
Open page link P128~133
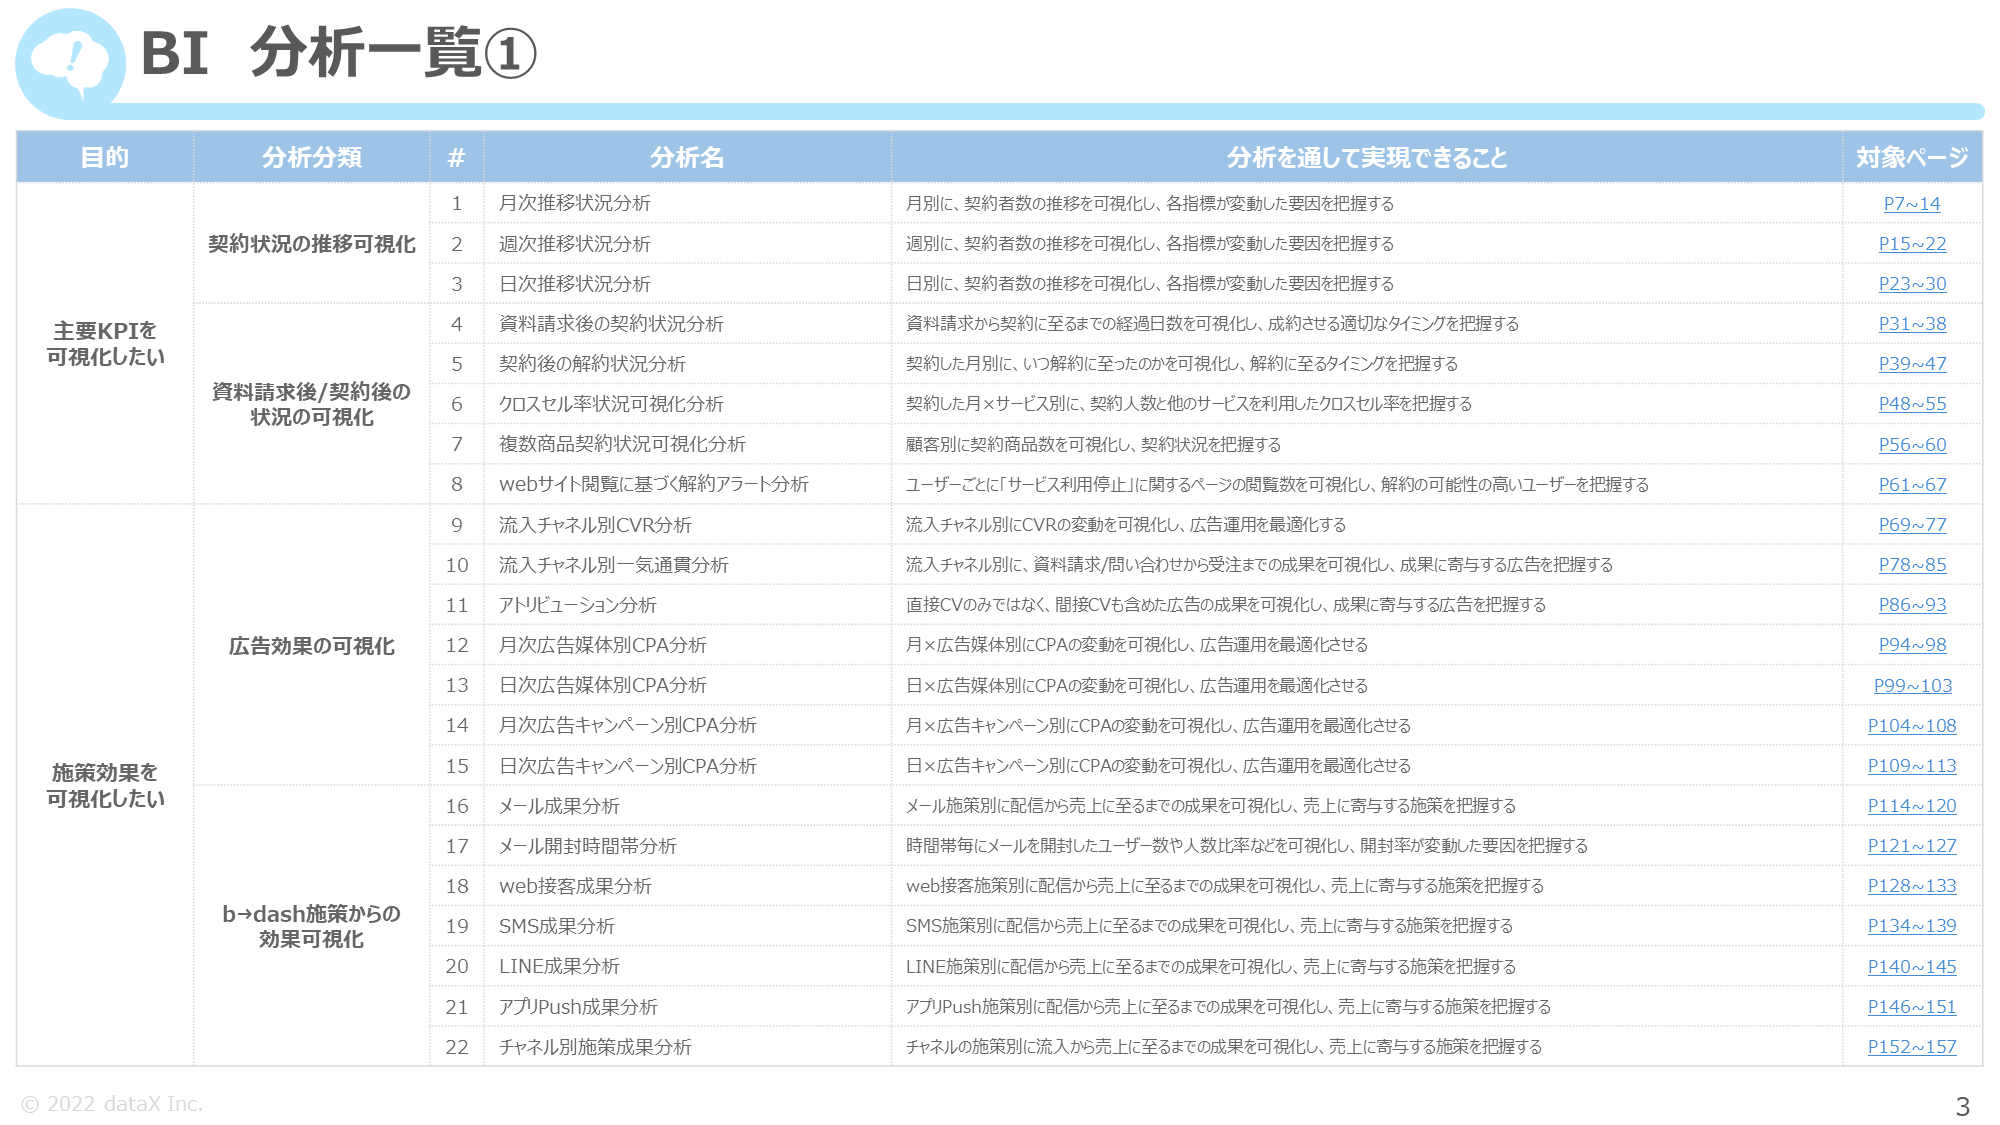click(1912, 886)
